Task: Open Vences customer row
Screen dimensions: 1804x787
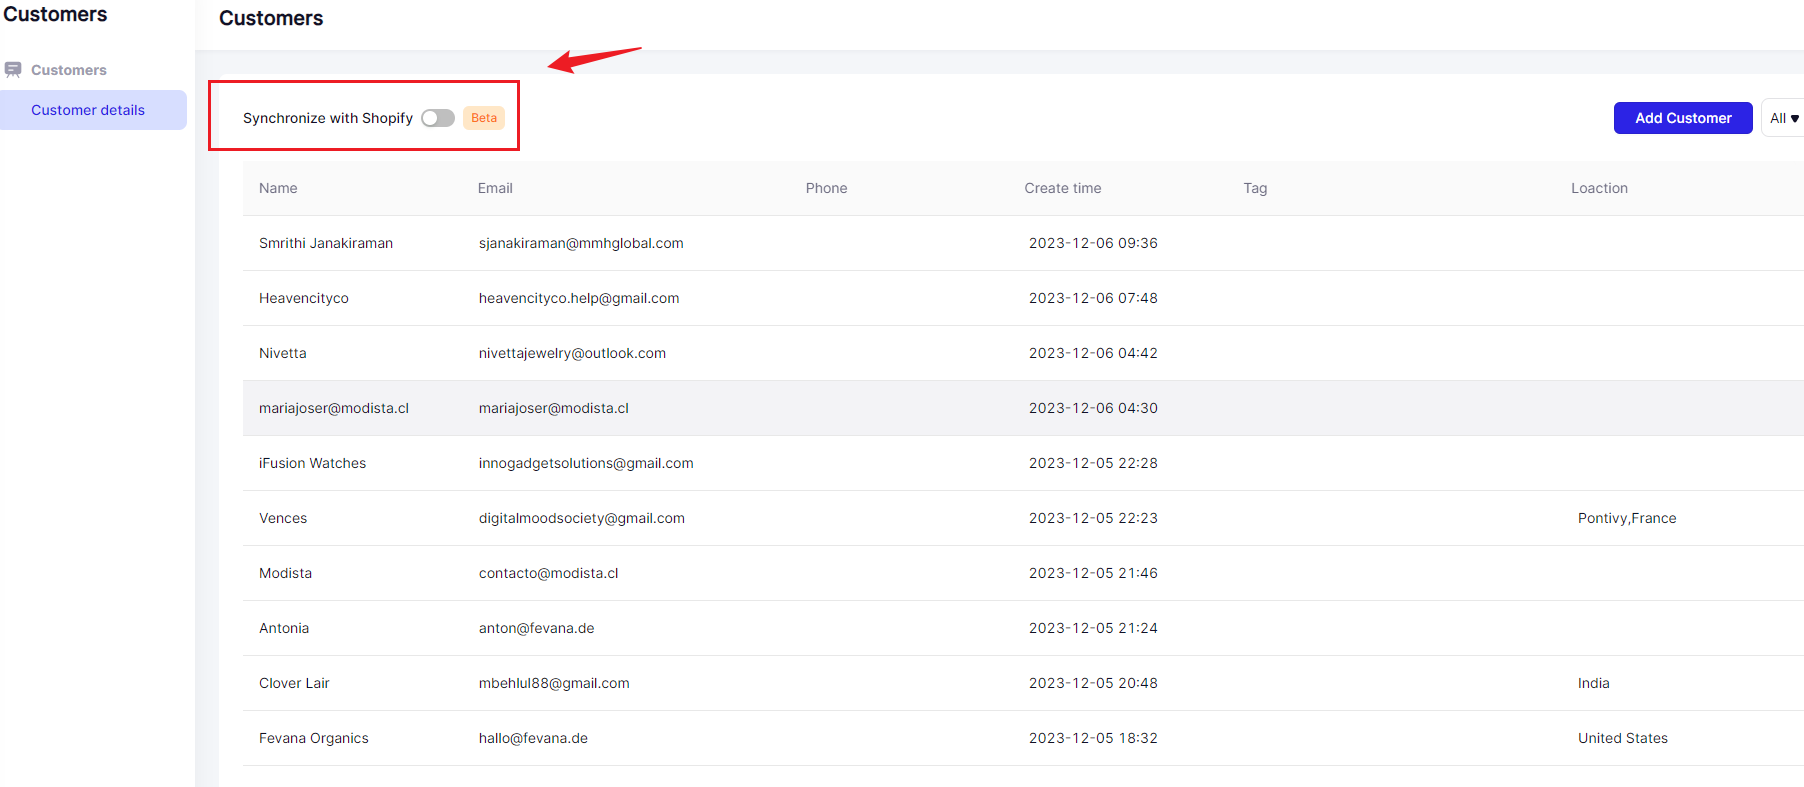Action: coord(1023,518)
